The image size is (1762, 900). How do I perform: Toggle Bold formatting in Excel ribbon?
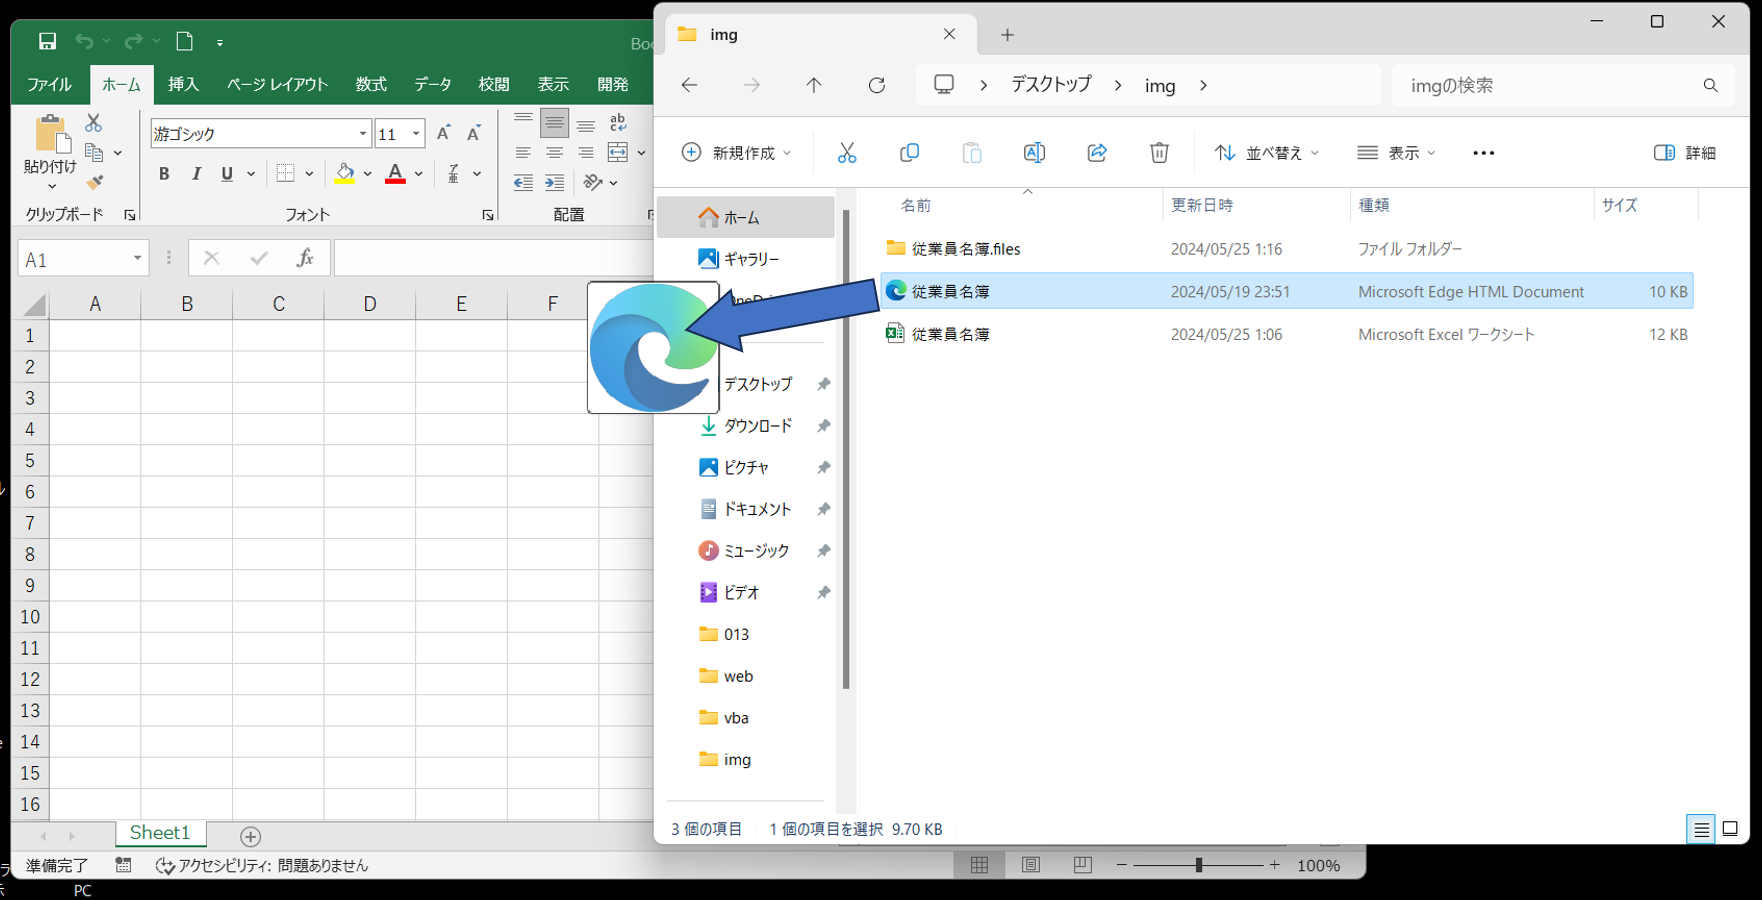(x=164, y=174)
